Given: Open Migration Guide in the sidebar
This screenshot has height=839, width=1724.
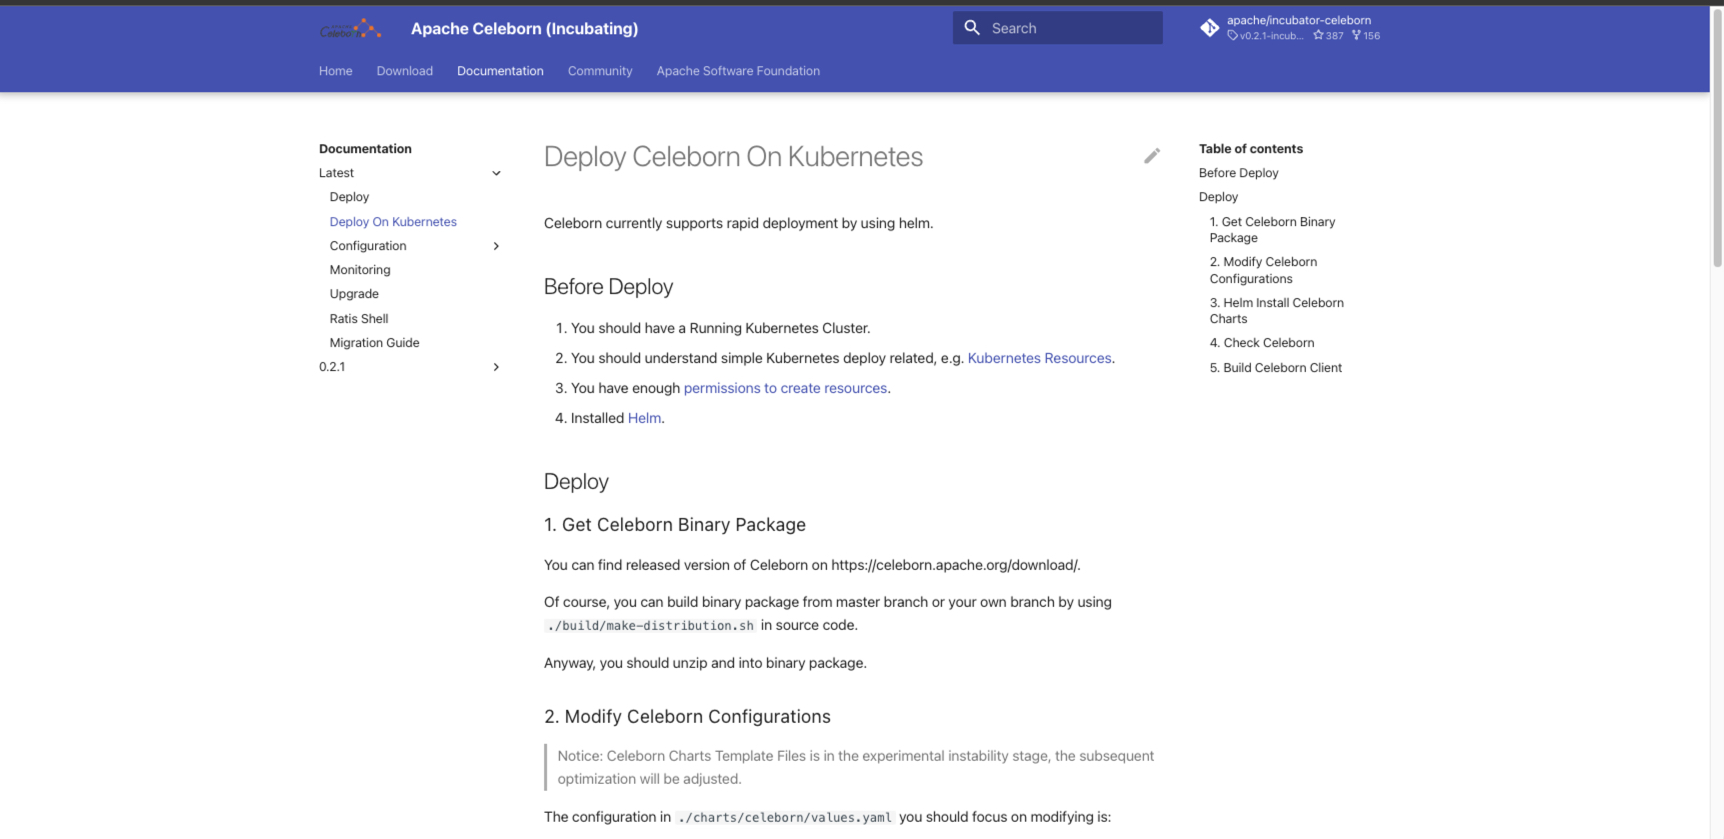Looking at the screenshot, I should 375,343.
